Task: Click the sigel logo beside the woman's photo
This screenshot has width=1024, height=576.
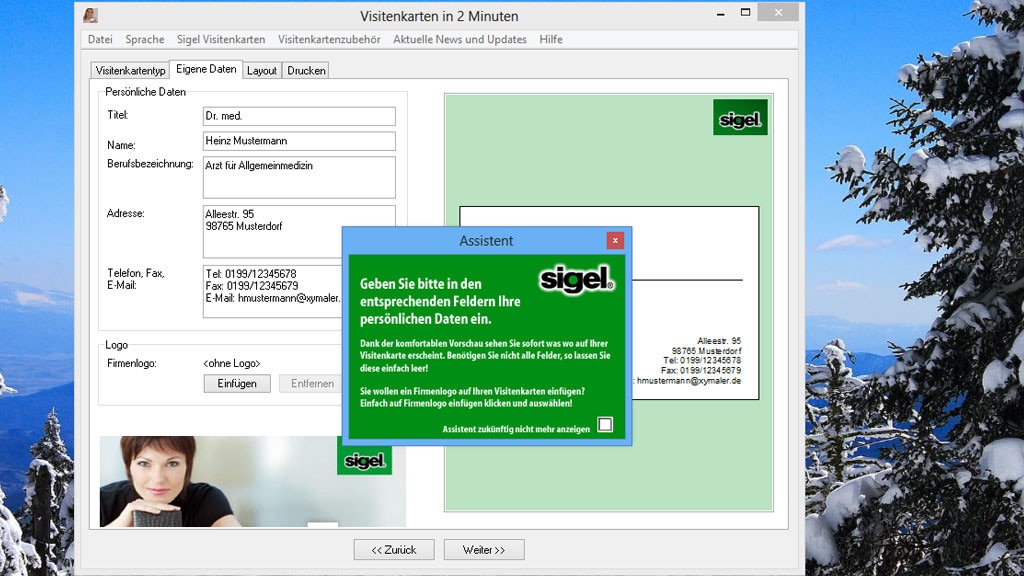Action: click(364, 460)
